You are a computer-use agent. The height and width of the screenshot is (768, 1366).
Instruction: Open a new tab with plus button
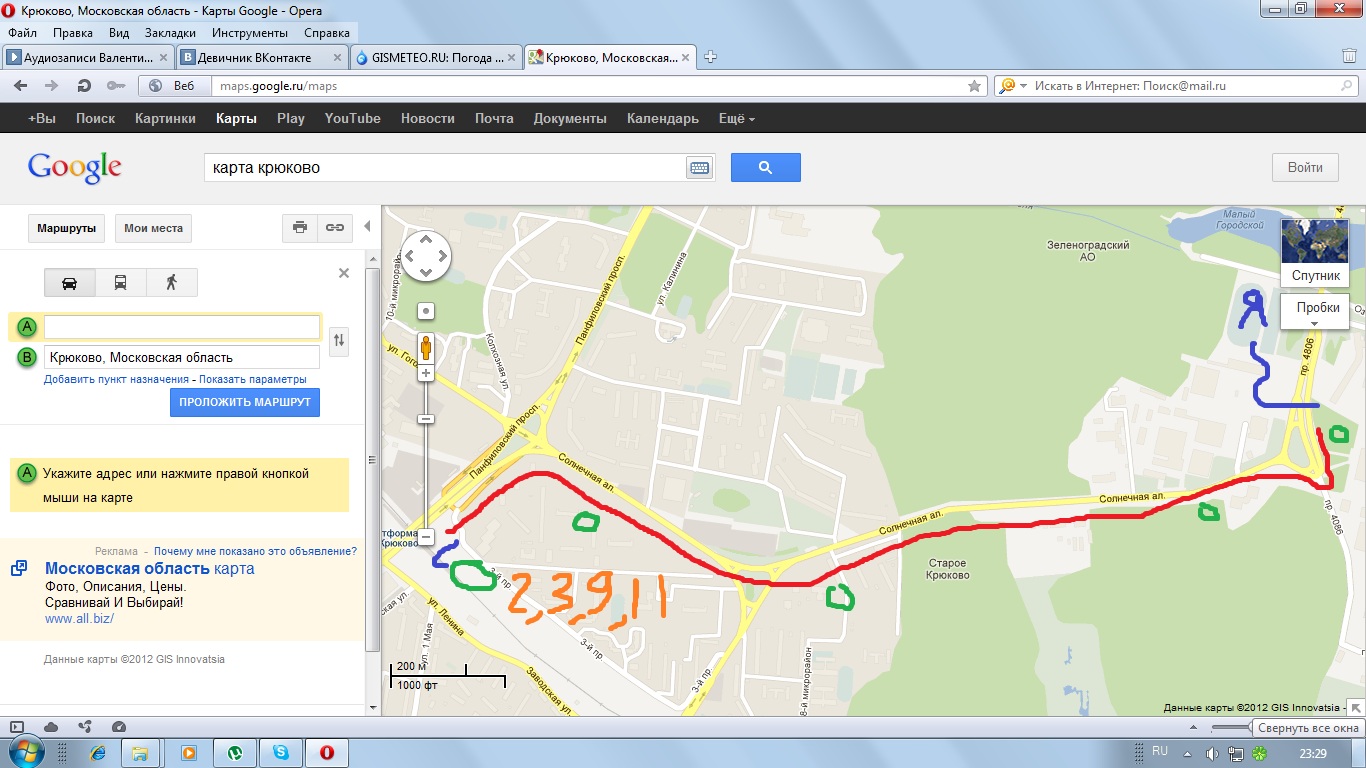click(711, 57)
